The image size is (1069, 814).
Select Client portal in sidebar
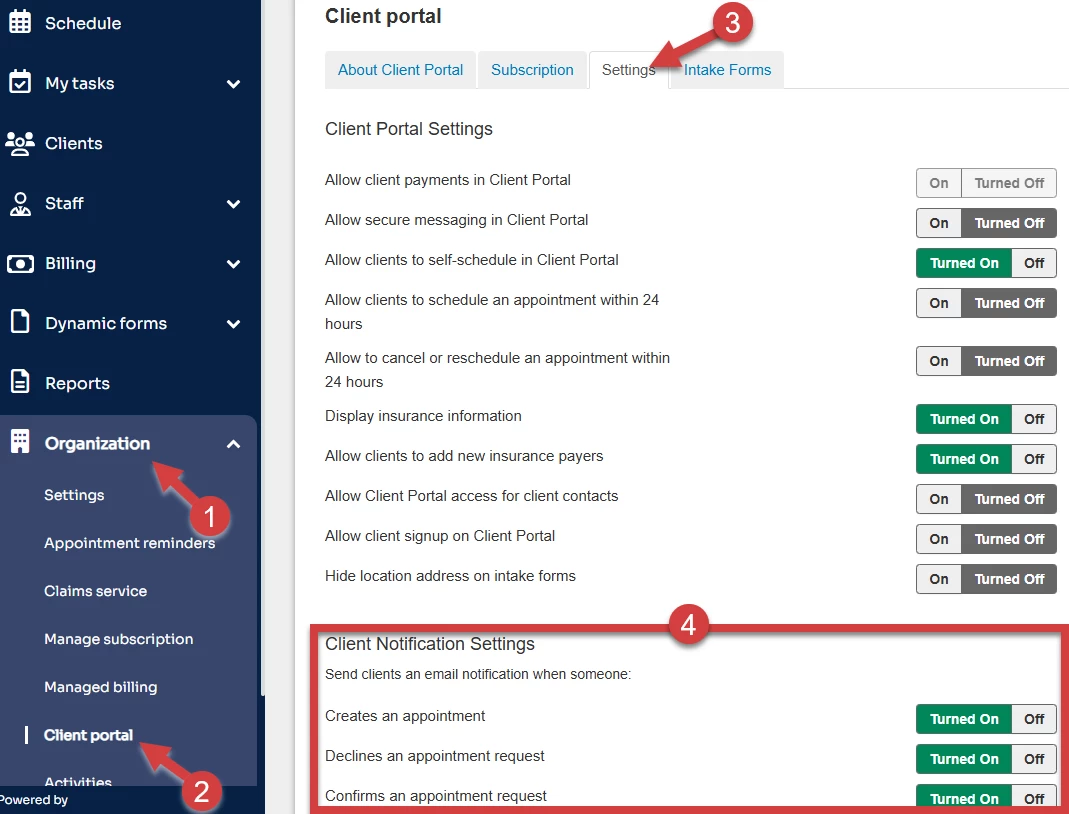[x=89, y=735]
